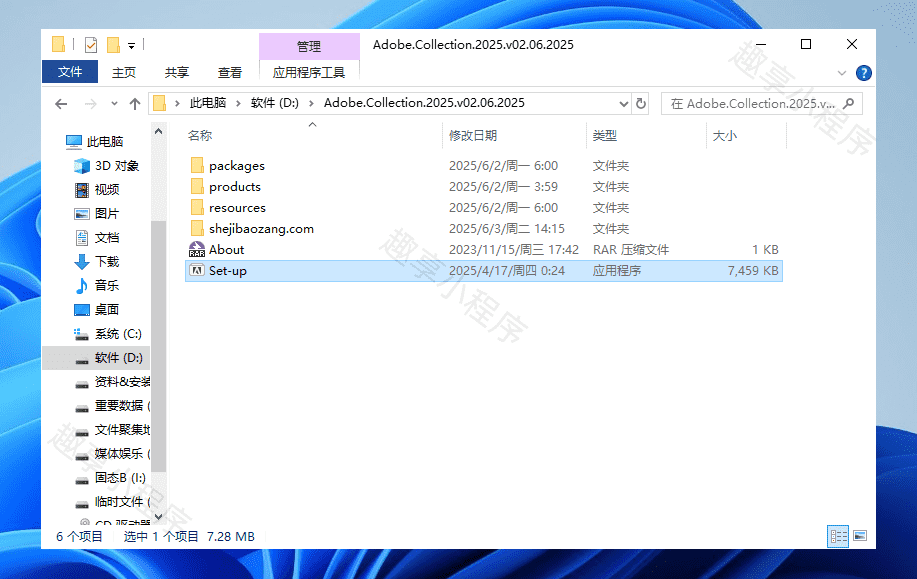Open the address bar history dropdown
917x579 pixels.
(x=623, y=104)
